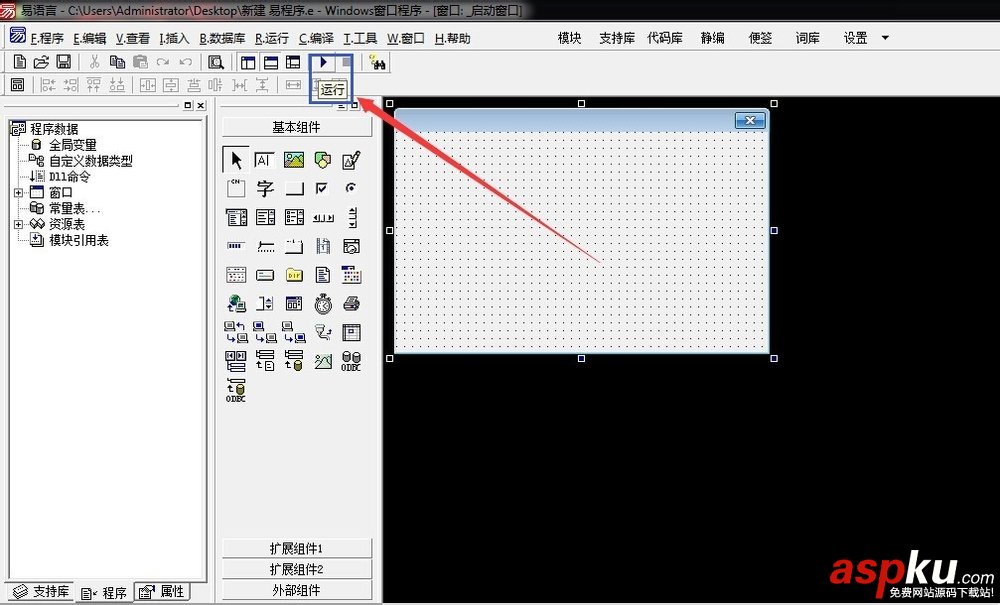Save the program with the floppy icon

point(63,62)
